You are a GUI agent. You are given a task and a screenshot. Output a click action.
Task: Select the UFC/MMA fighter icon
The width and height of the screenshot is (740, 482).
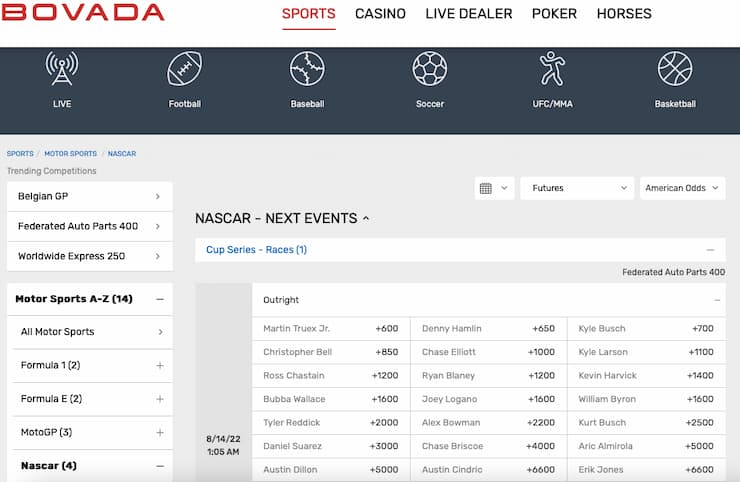tap(553, 69)
